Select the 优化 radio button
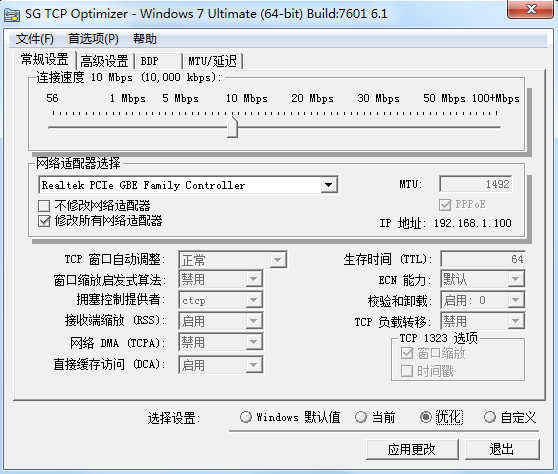Image resolution: width=558 pixels, height=474 pixels. 426,417
